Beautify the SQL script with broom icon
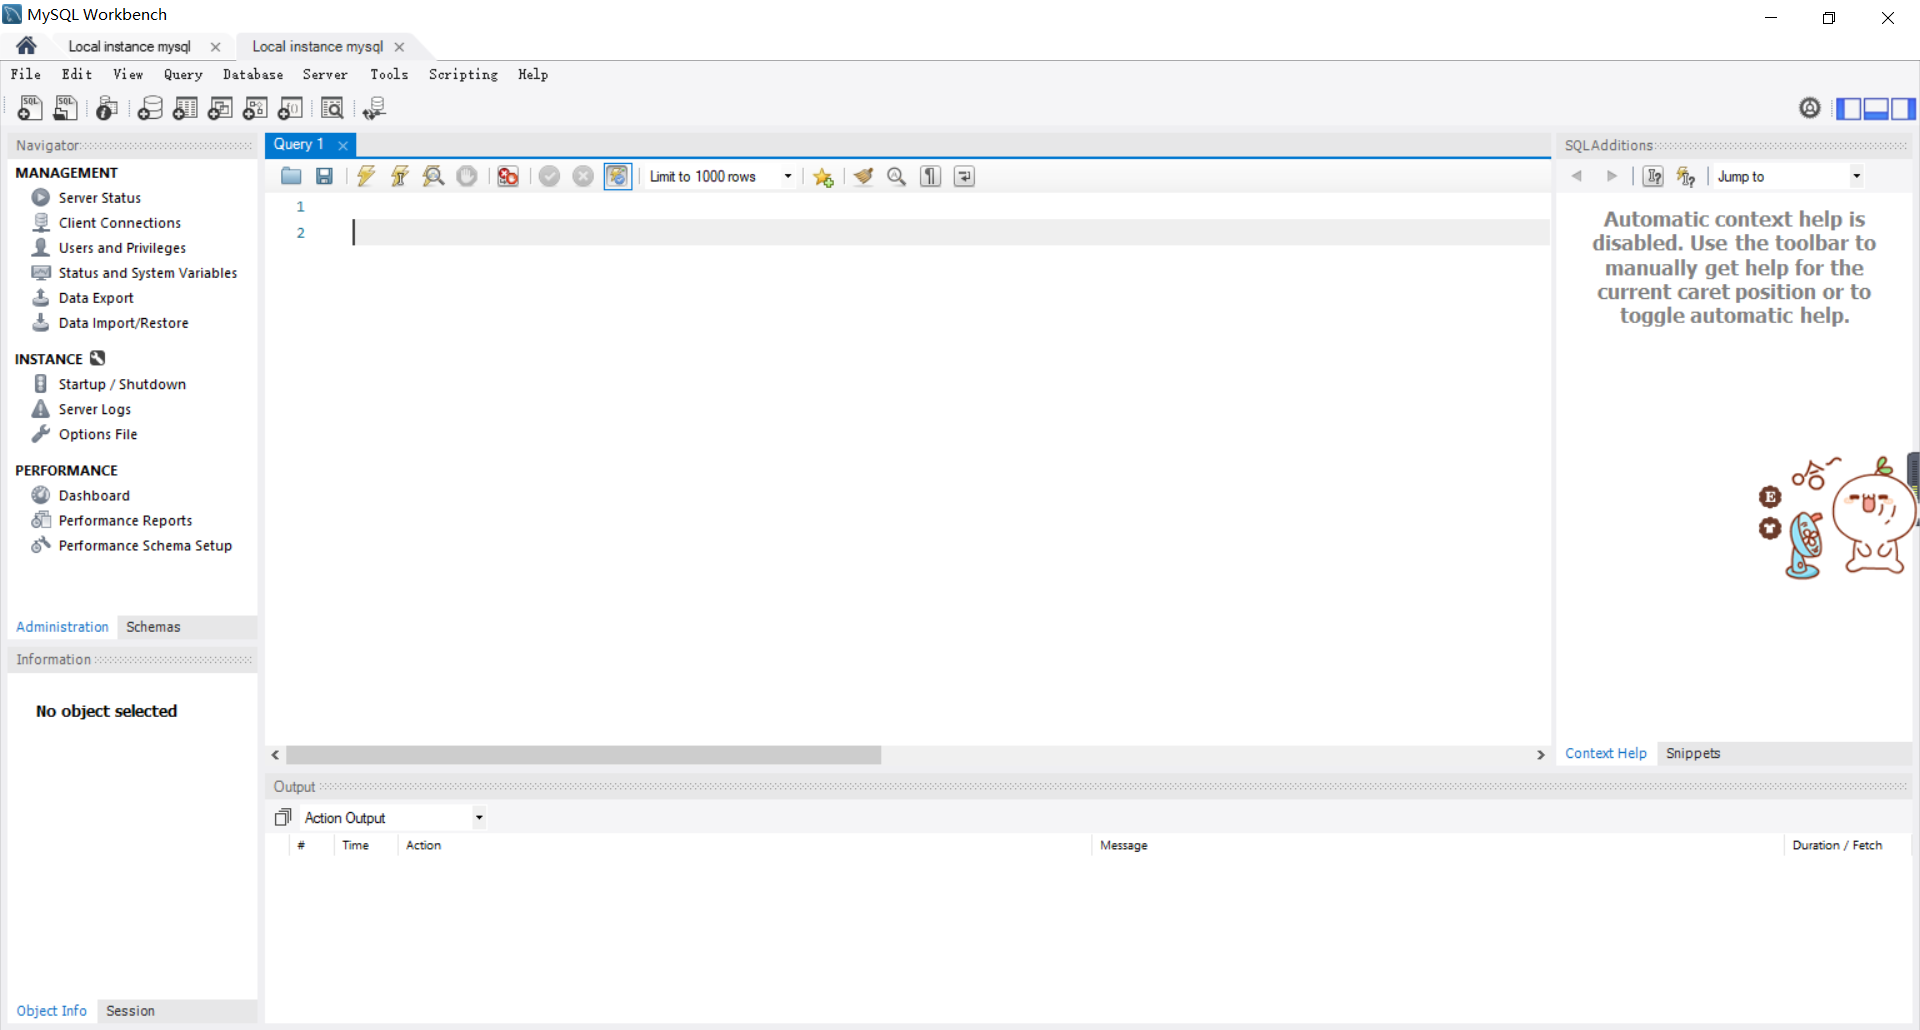This screenshot has width=1920, height=1030. click(x=863, y=176)
